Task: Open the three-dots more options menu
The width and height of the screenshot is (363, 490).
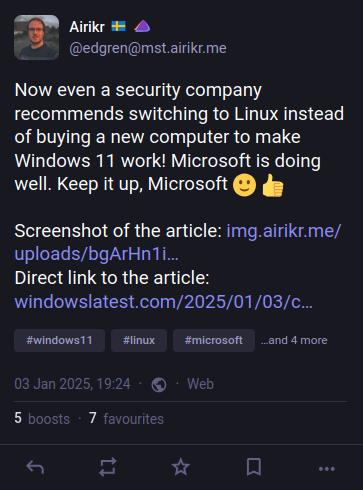Action: (x=327, y=469)
